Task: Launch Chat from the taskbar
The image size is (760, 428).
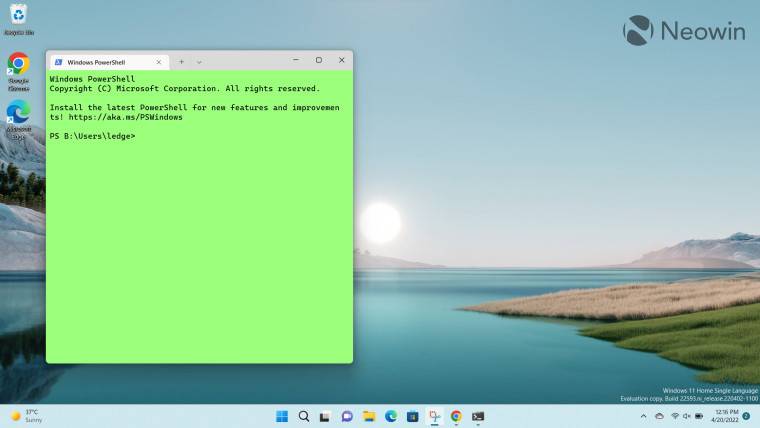Action: (x=347, y=416)
